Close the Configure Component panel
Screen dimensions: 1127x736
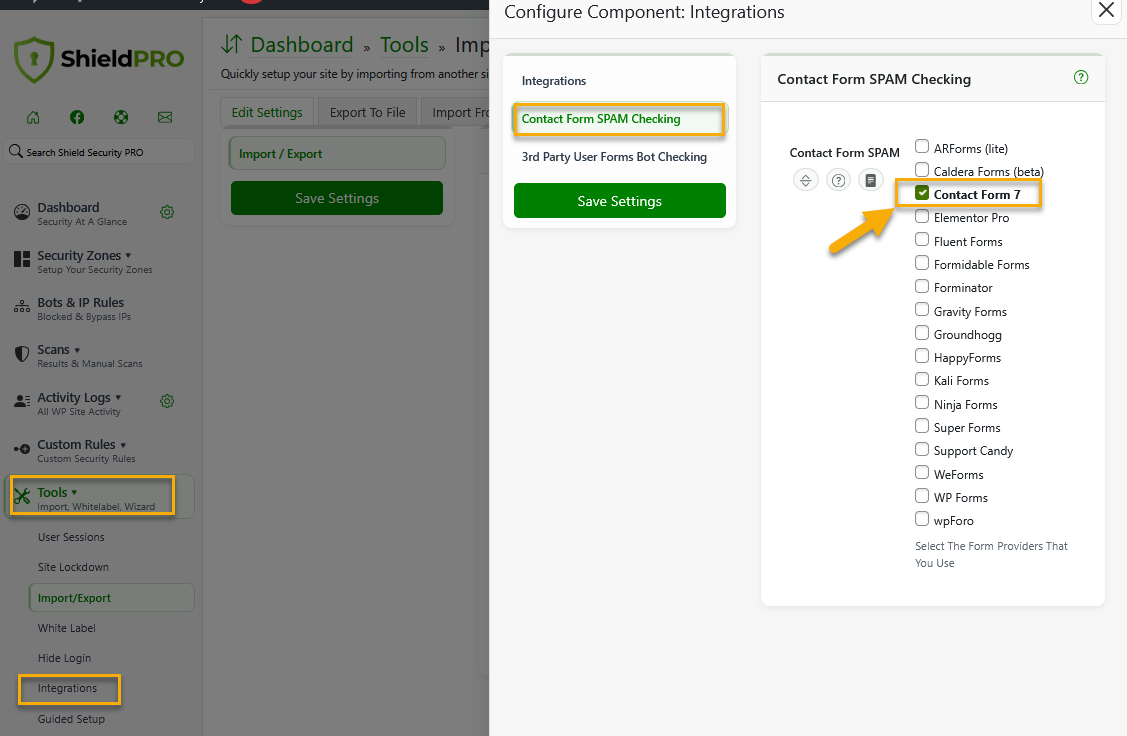[x=1106, y=11]
